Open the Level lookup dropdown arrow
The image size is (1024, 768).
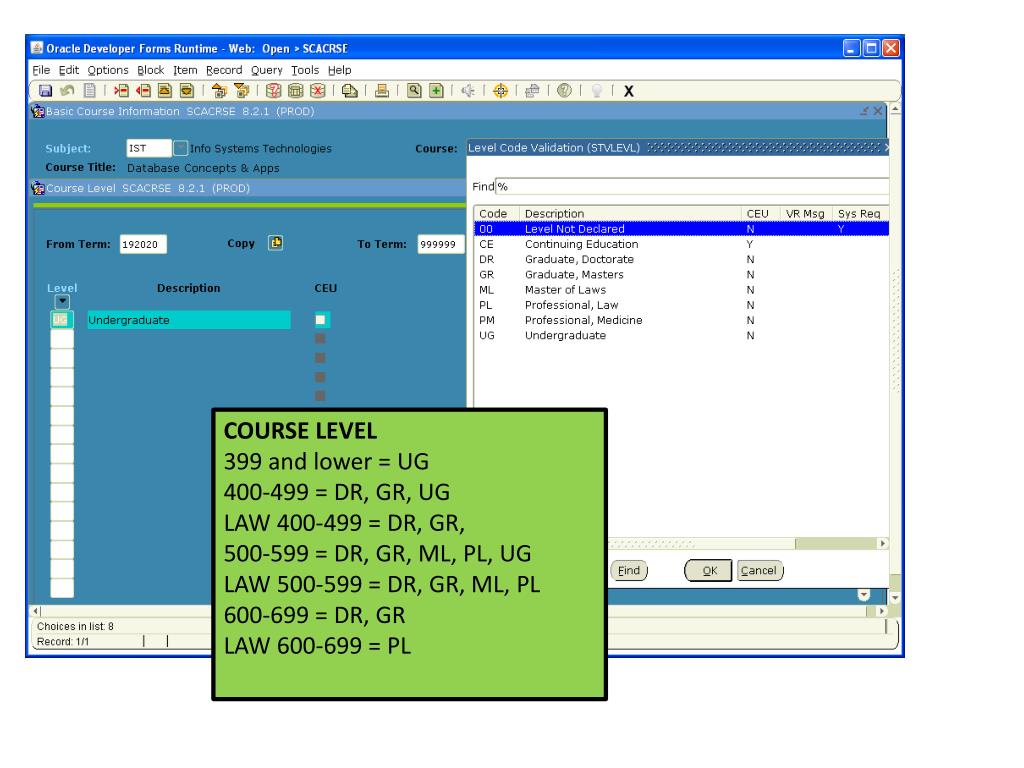coord(62,302)
